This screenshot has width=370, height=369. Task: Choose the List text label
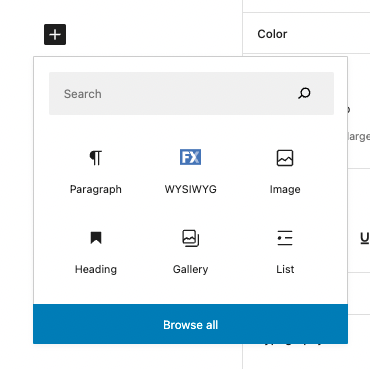pos(285,269)
